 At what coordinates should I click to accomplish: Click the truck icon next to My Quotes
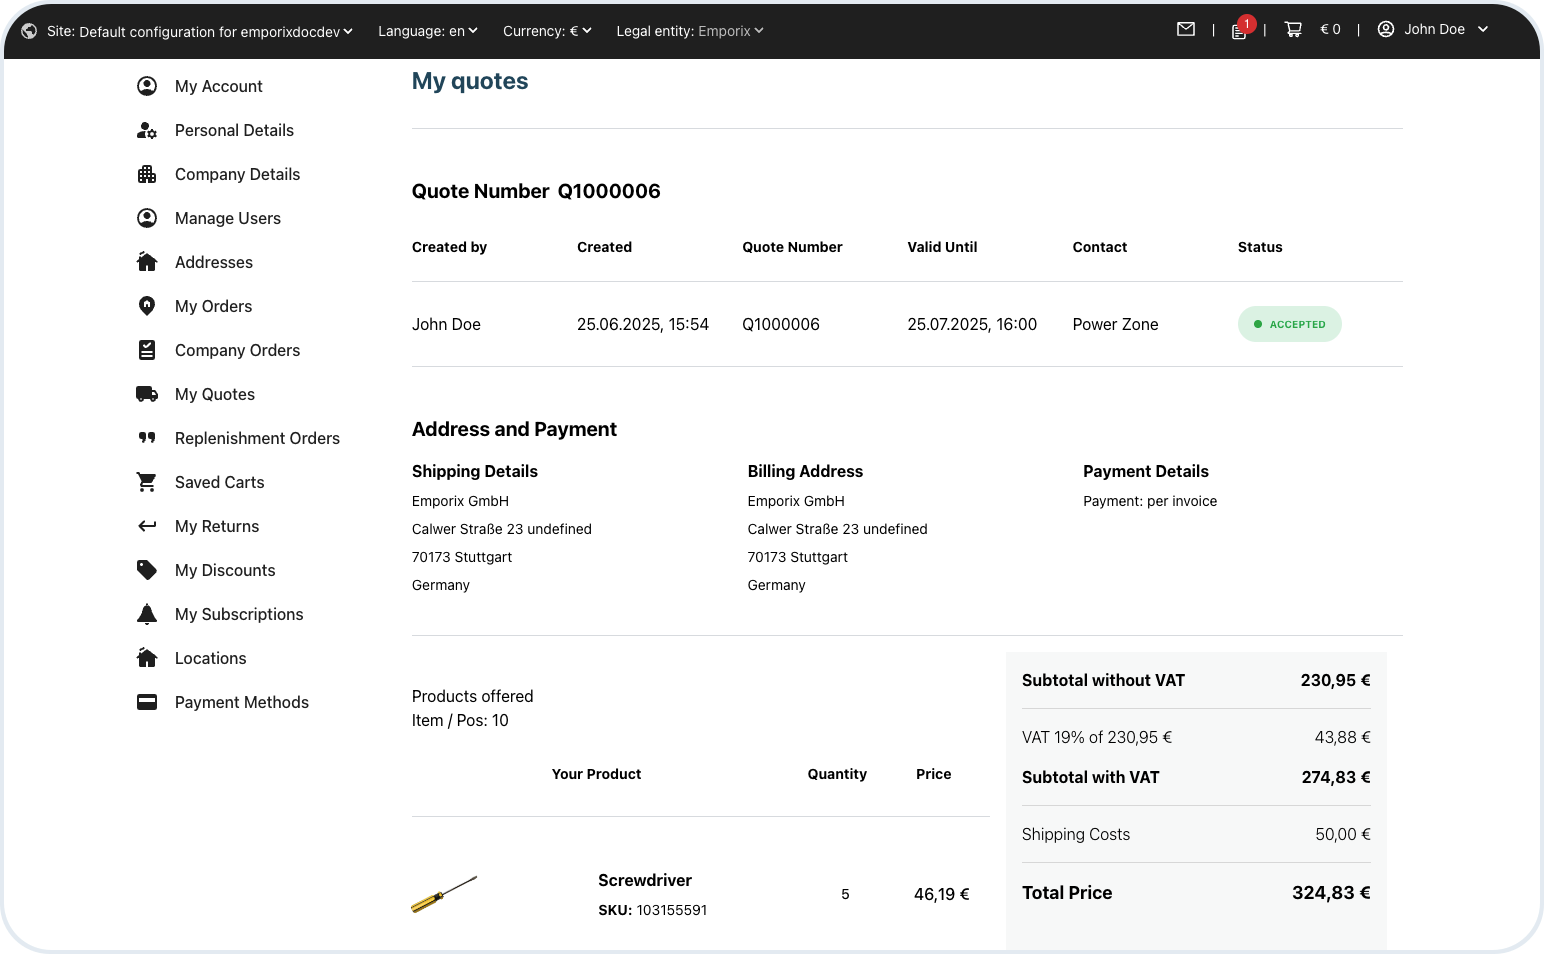pos(147,394)
